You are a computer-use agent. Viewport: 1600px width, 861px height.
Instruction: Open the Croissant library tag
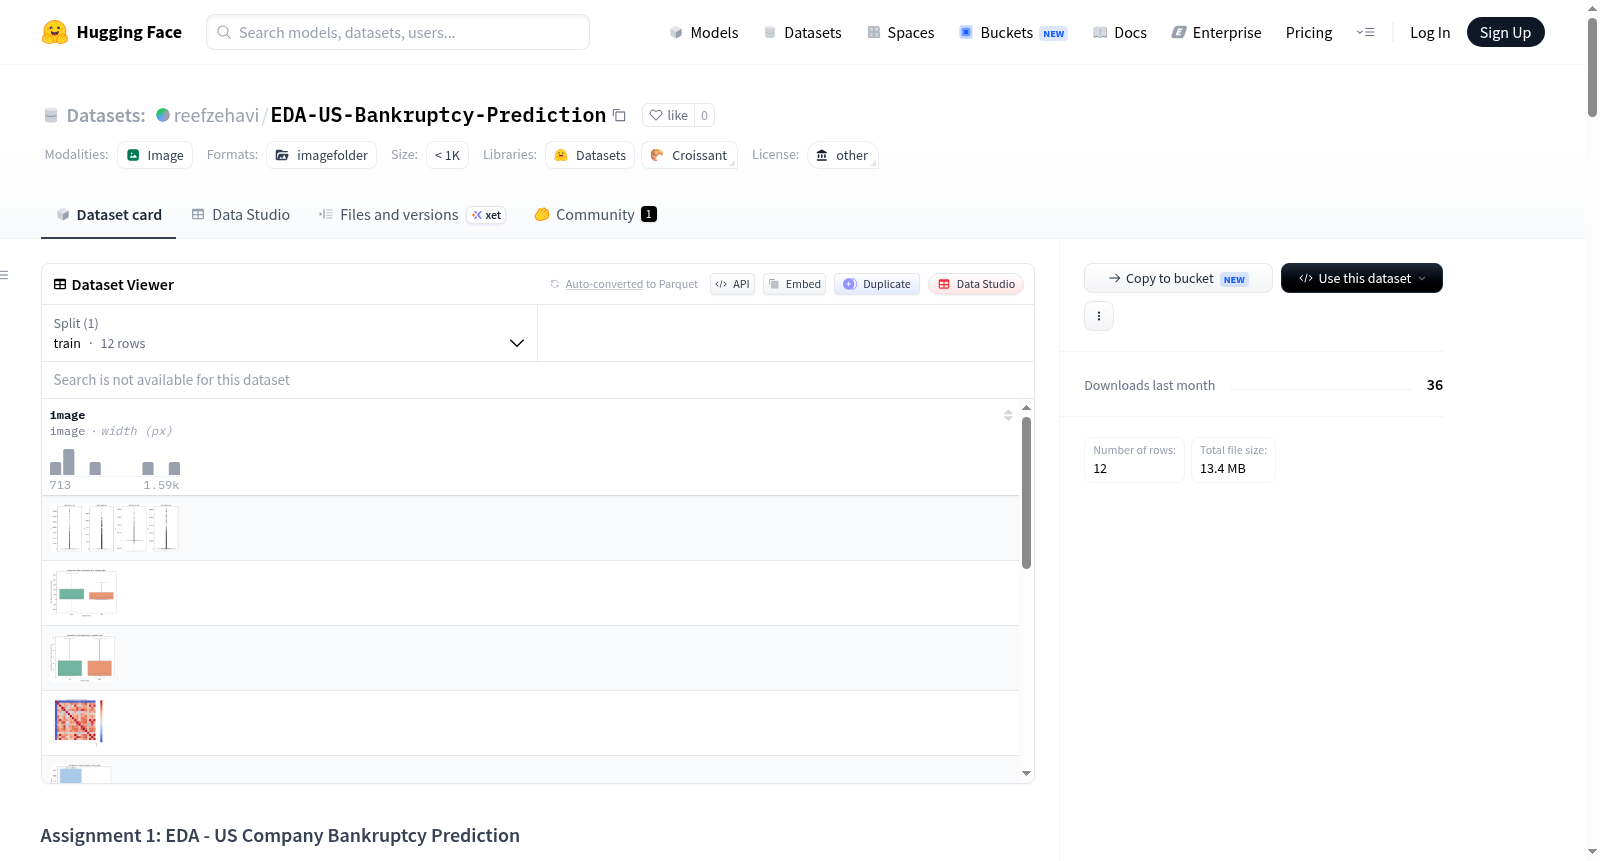pyautogui.click(x=689, y=155)
